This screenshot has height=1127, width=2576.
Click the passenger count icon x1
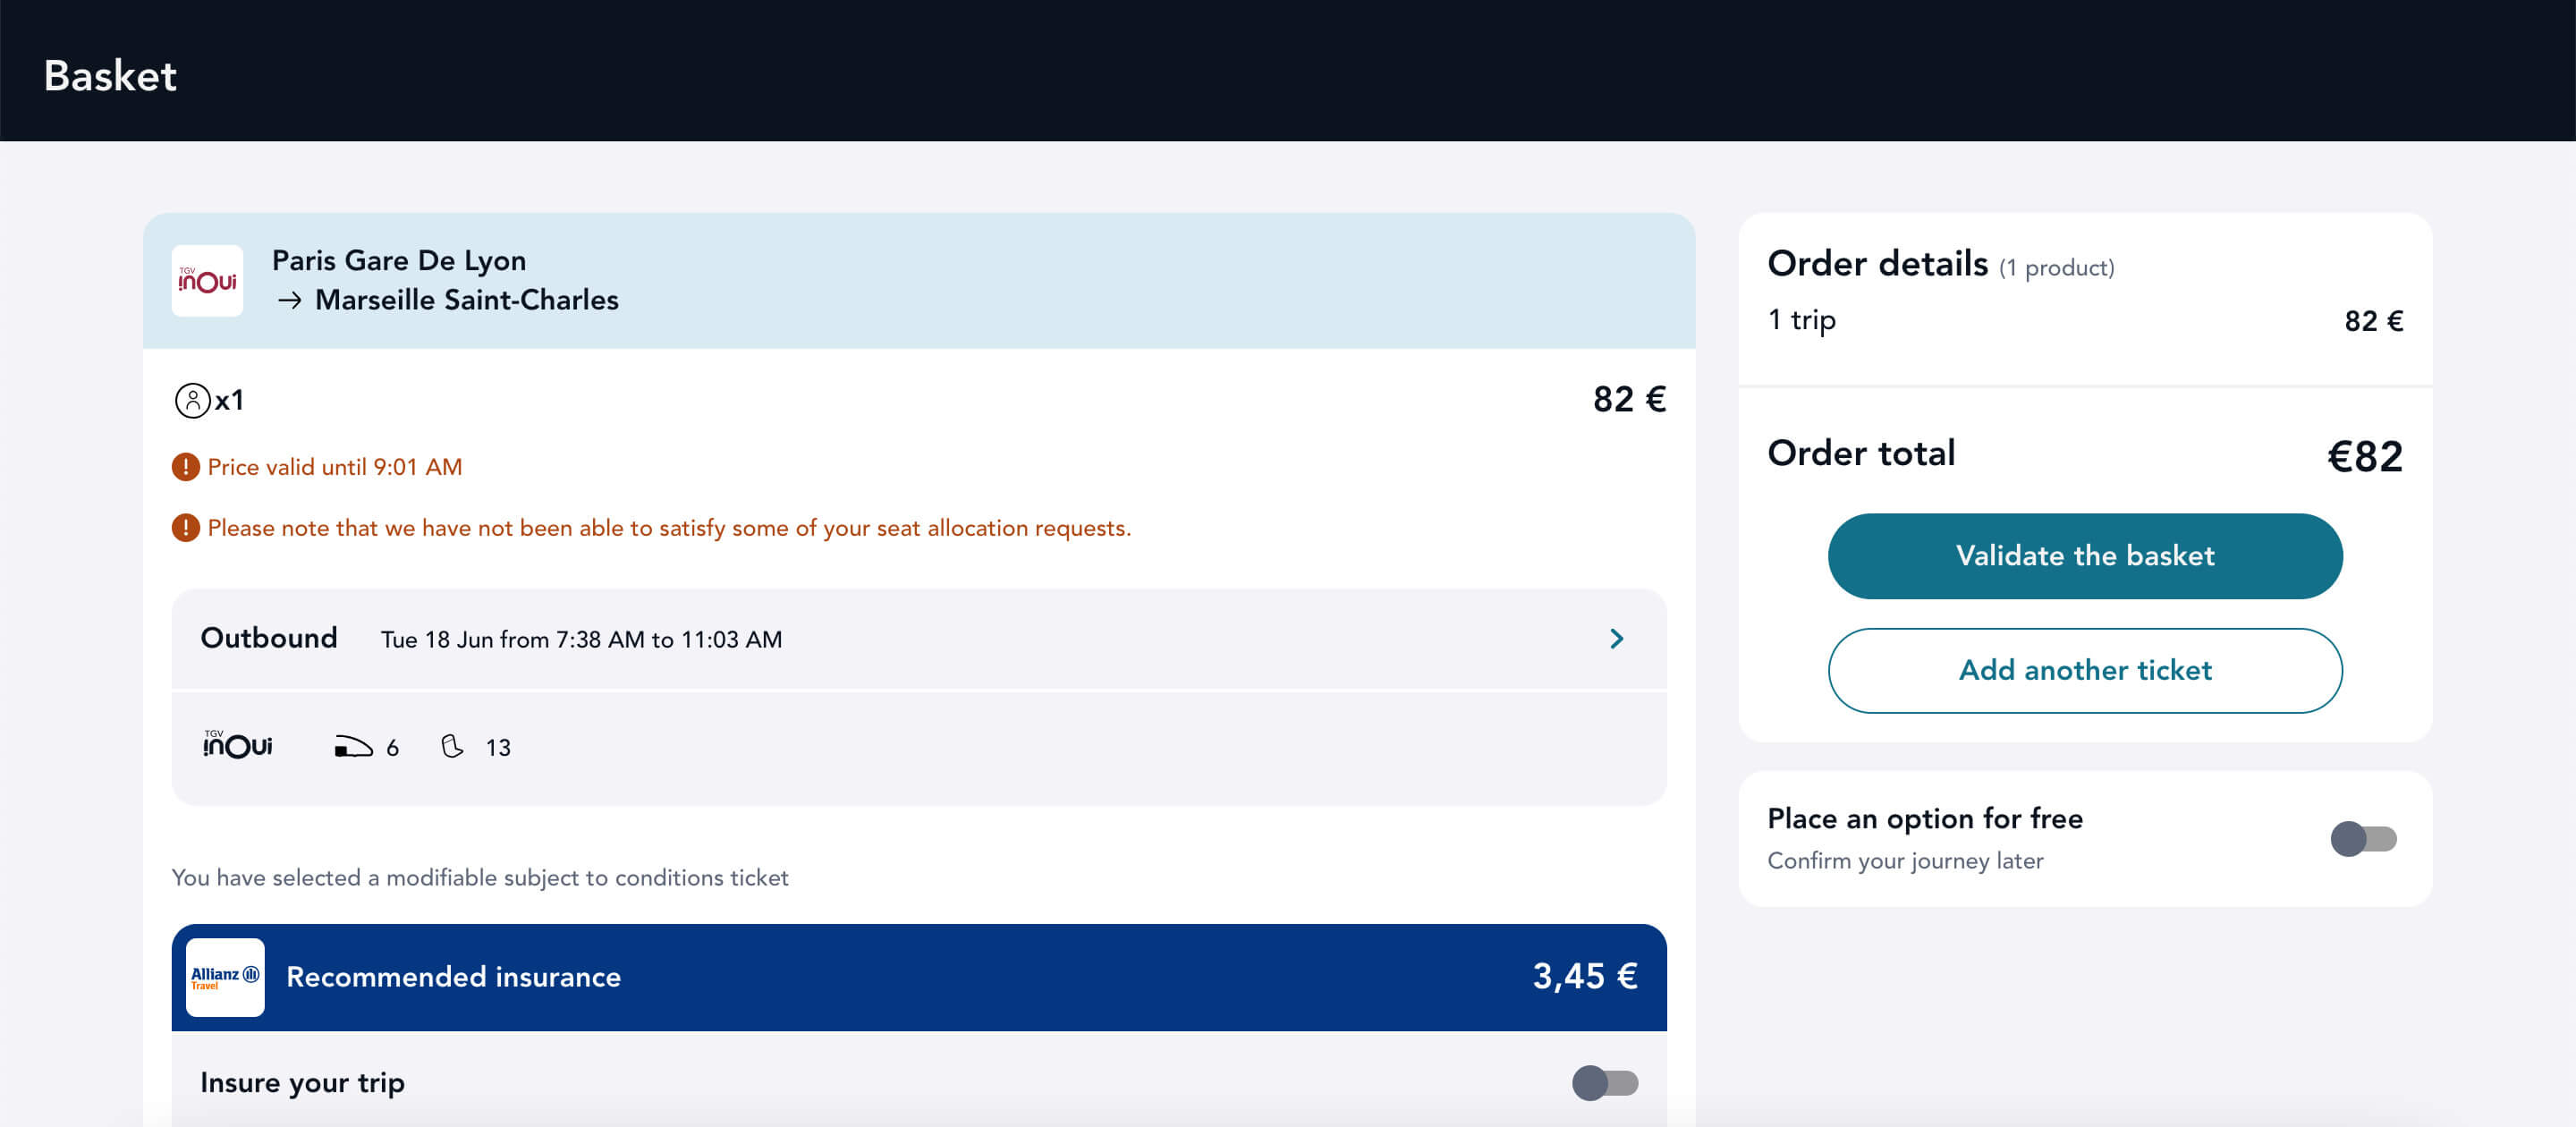coord(192,400)
